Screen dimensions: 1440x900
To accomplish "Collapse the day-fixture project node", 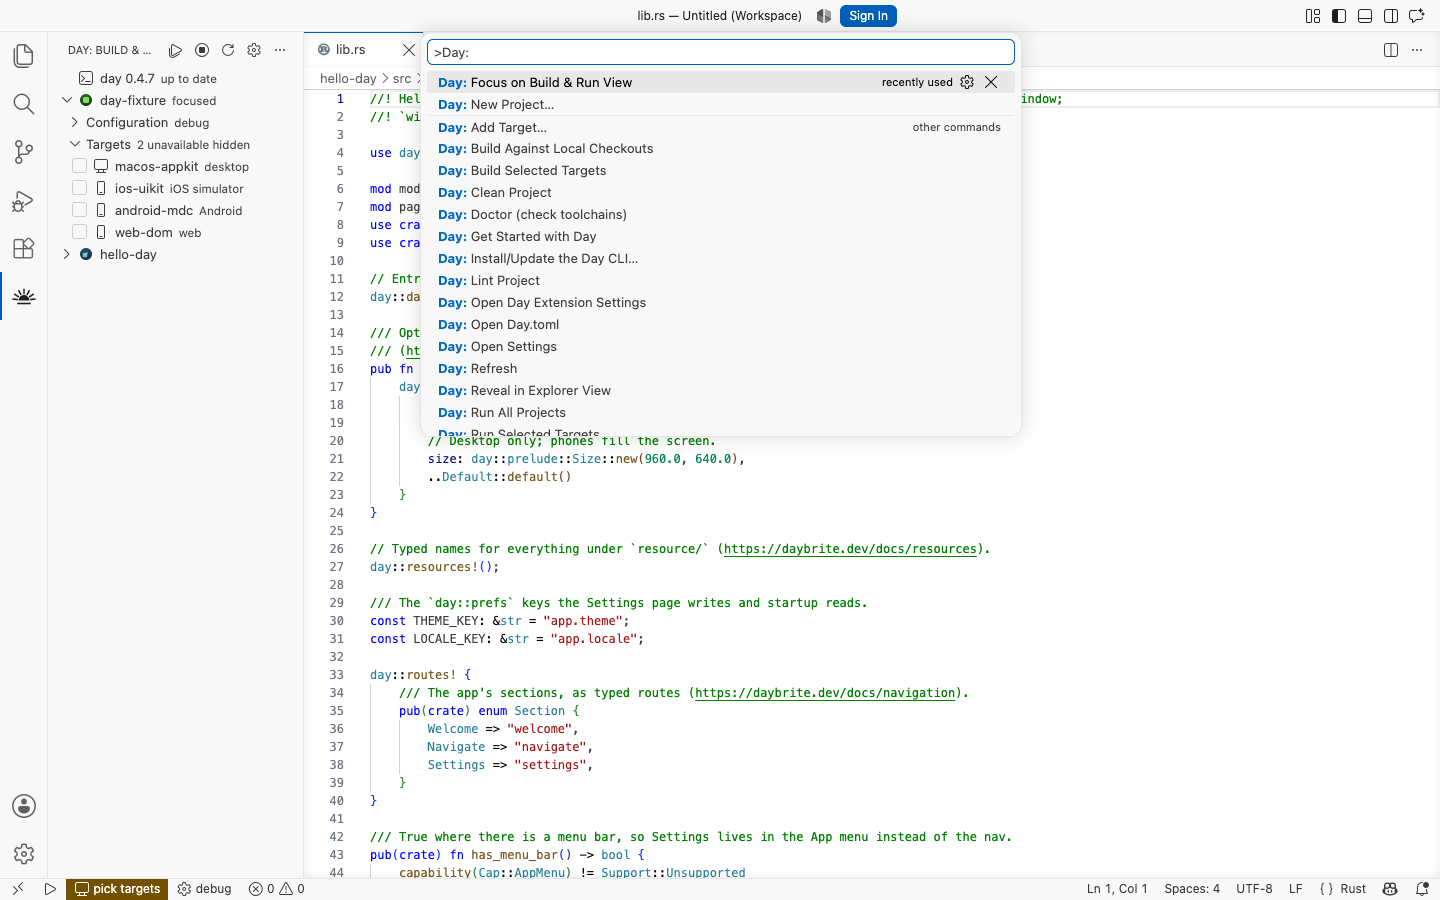I will point(67,100).
